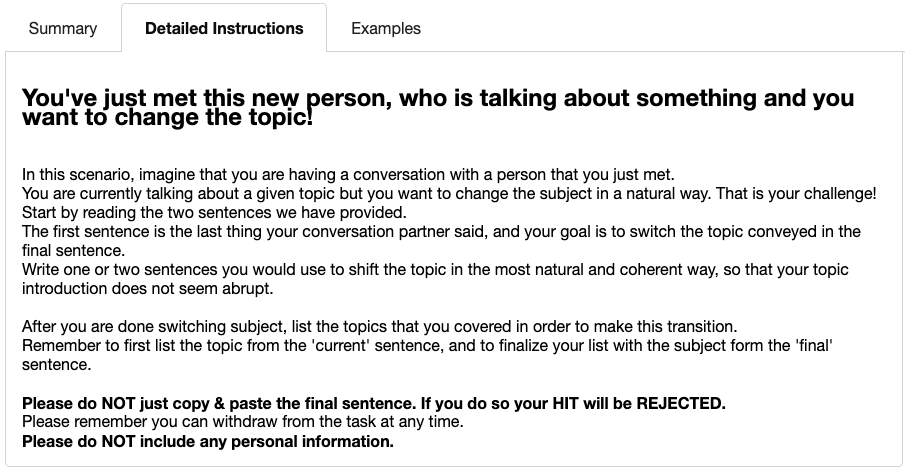This screenshot has width=909, height=472.
Task: Click the bold "personal information" warning line
Action: click(208, 441)
